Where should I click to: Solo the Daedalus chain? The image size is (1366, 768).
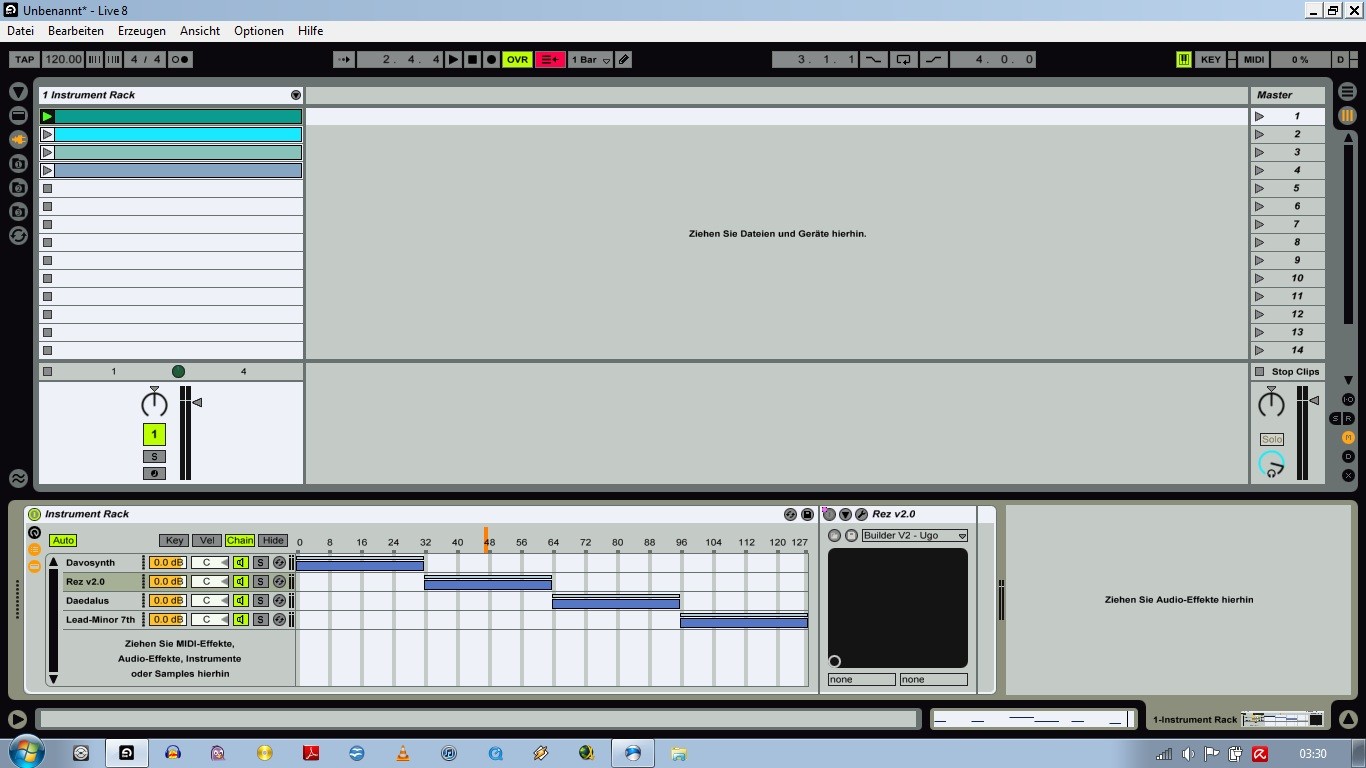260,601
